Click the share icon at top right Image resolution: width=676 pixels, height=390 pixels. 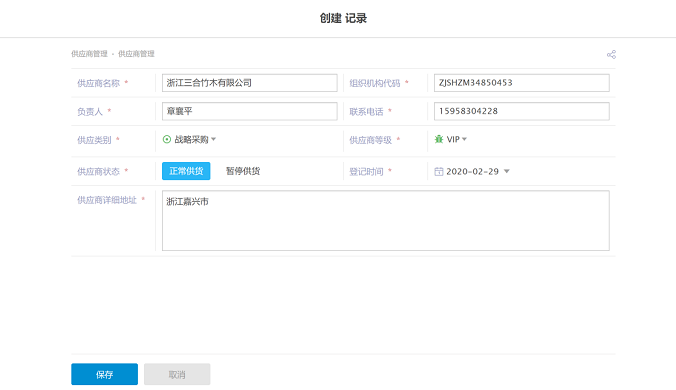tap(611, 54)
